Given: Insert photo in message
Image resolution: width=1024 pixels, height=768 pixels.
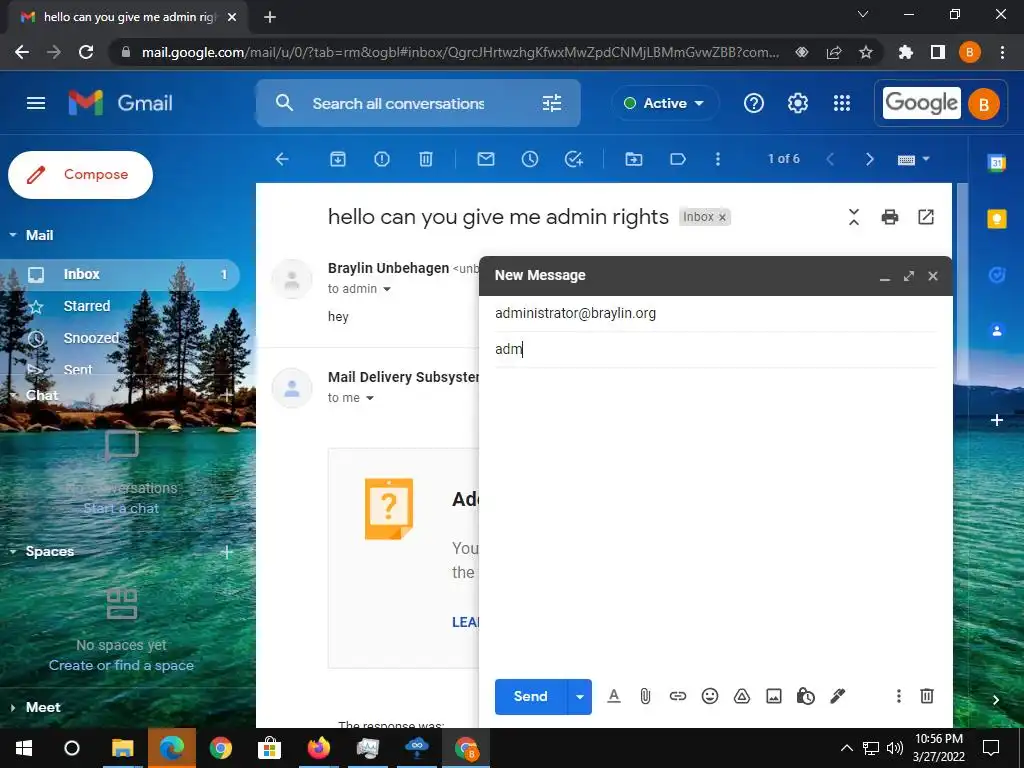Looking at the screenshot, I should point(774,696).
